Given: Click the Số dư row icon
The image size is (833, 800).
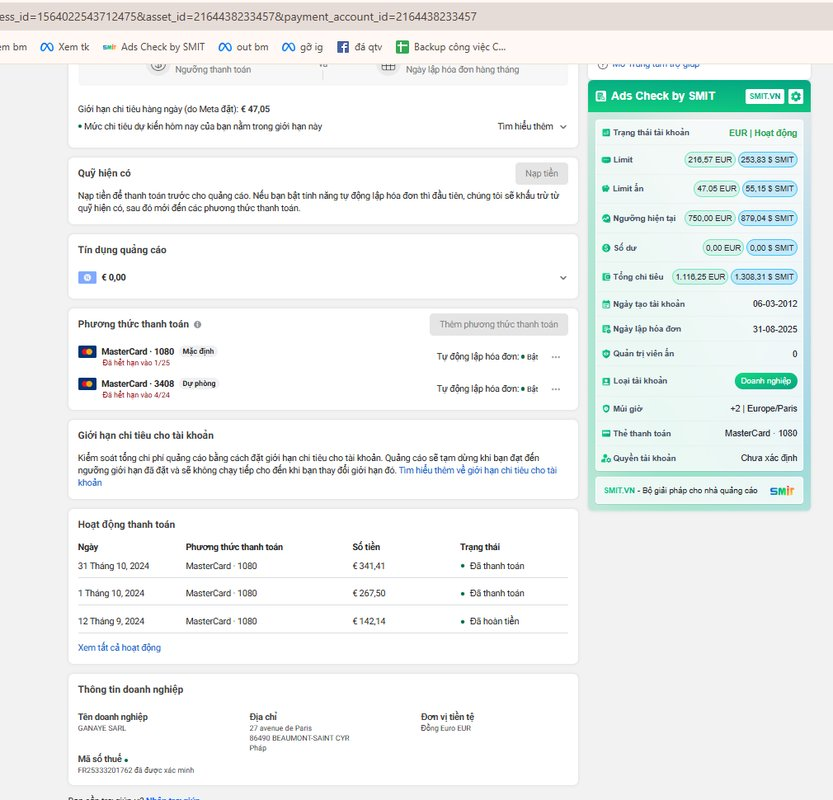Looking at the screenshot, I should (606, 248).
